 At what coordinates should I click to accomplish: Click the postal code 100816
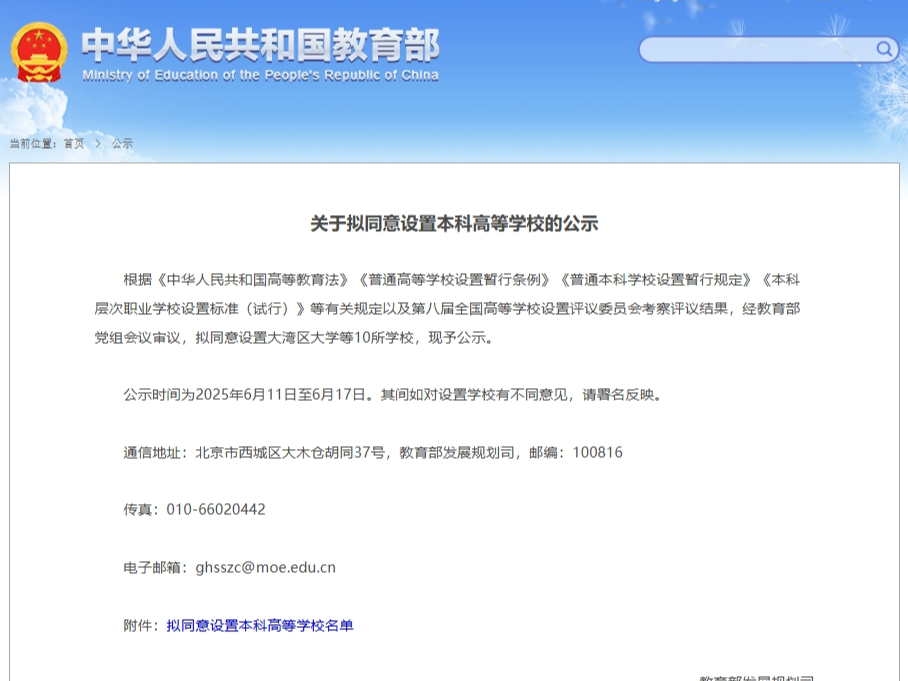click(598, 452)
